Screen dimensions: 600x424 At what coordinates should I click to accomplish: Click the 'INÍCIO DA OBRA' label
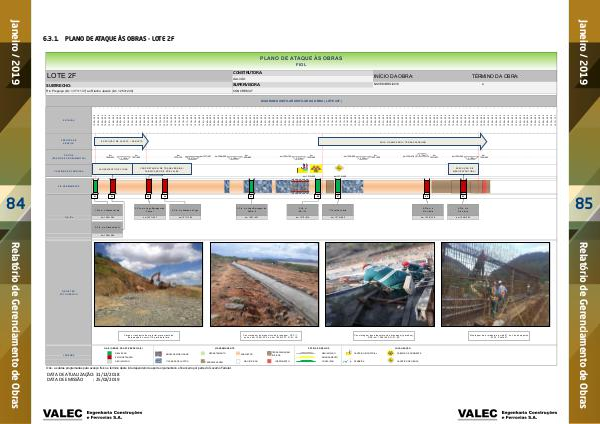pos(393,76)
